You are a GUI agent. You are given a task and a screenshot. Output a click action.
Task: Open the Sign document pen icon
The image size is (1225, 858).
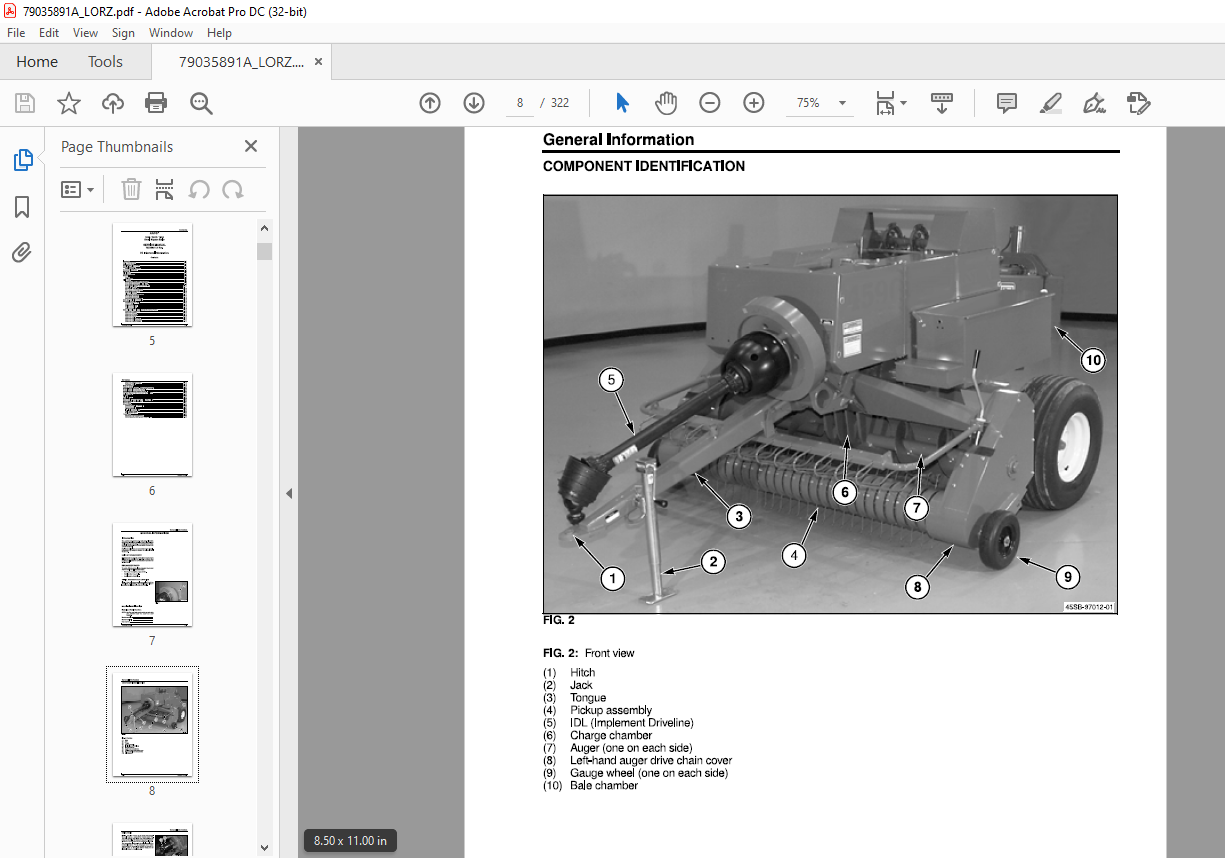click(x=1095, y=103)
